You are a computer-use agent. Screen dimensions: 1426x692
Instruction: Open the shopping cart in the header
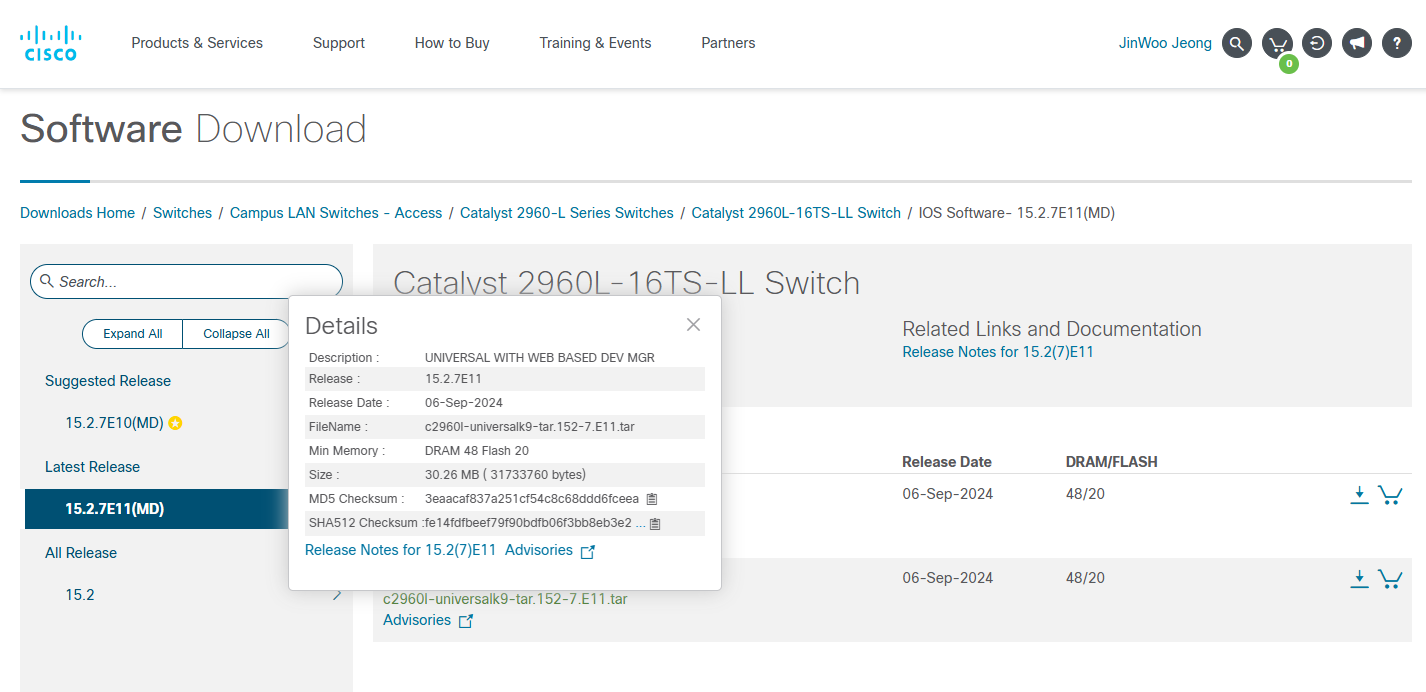pyautogui.click(x=1277, y=43)
